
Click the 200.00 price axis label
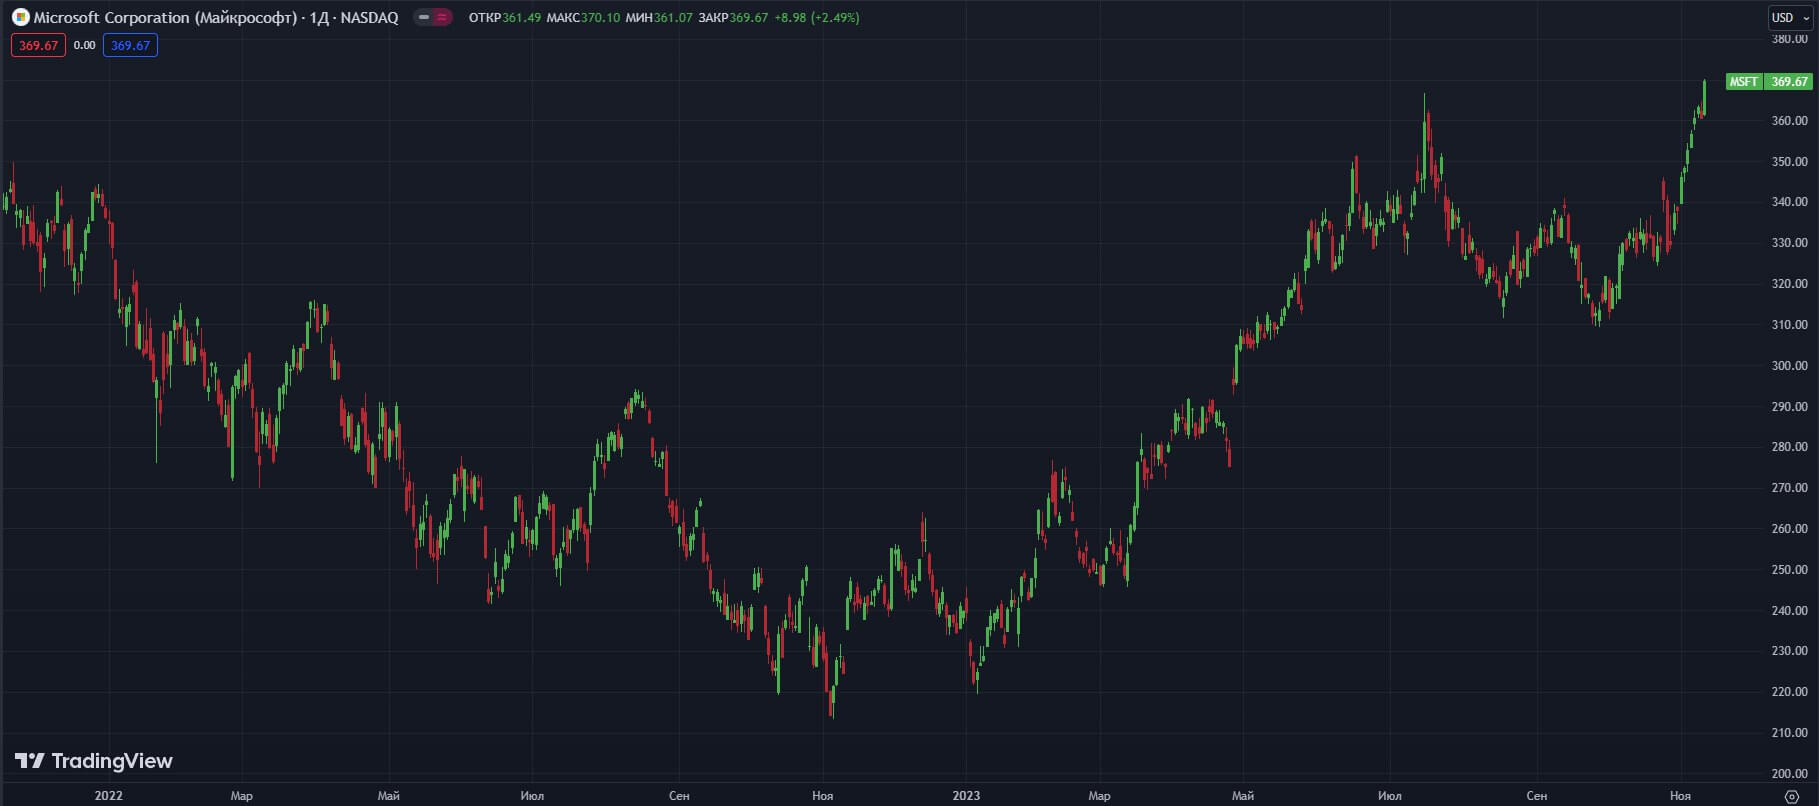pyautogui.click(x=1789, y=773)
